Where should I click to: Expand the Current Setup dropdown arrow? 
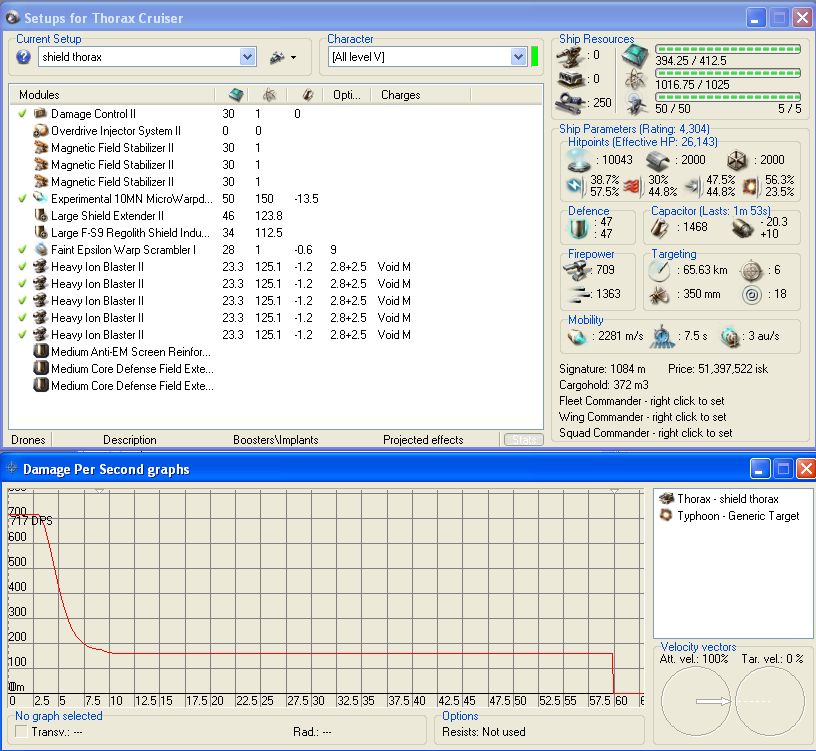click(x=248, y=57)
